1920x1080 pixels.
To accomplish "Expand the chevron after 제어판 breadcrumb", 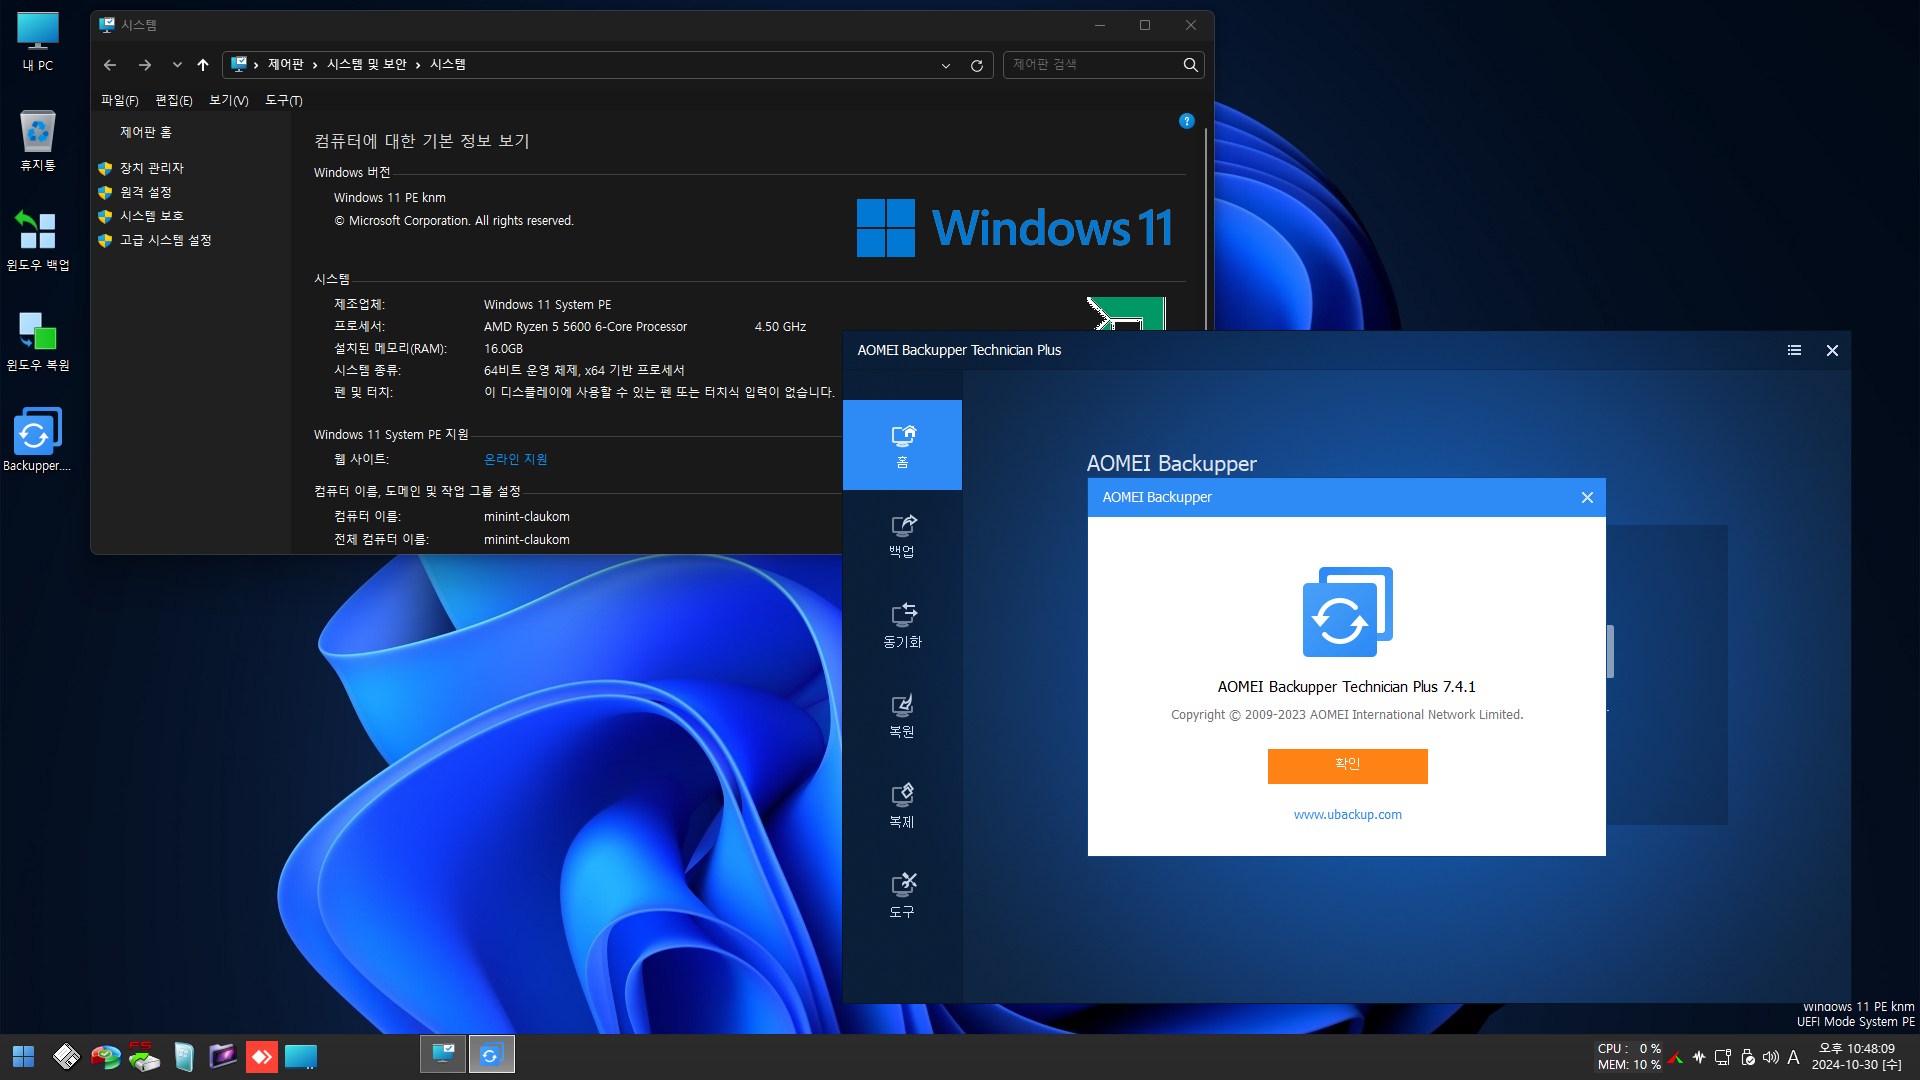I will pos(315,65).
